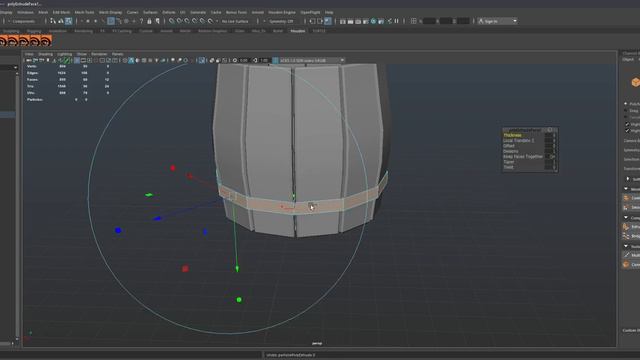Click the question mark icon in status line

(x=142, y=21)
